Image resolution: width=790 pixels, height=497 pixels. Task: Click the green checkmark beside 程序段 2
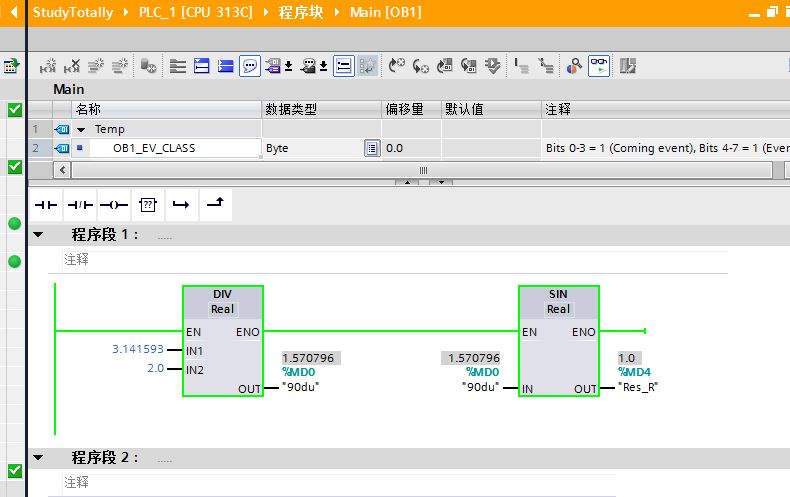point(14,470)
